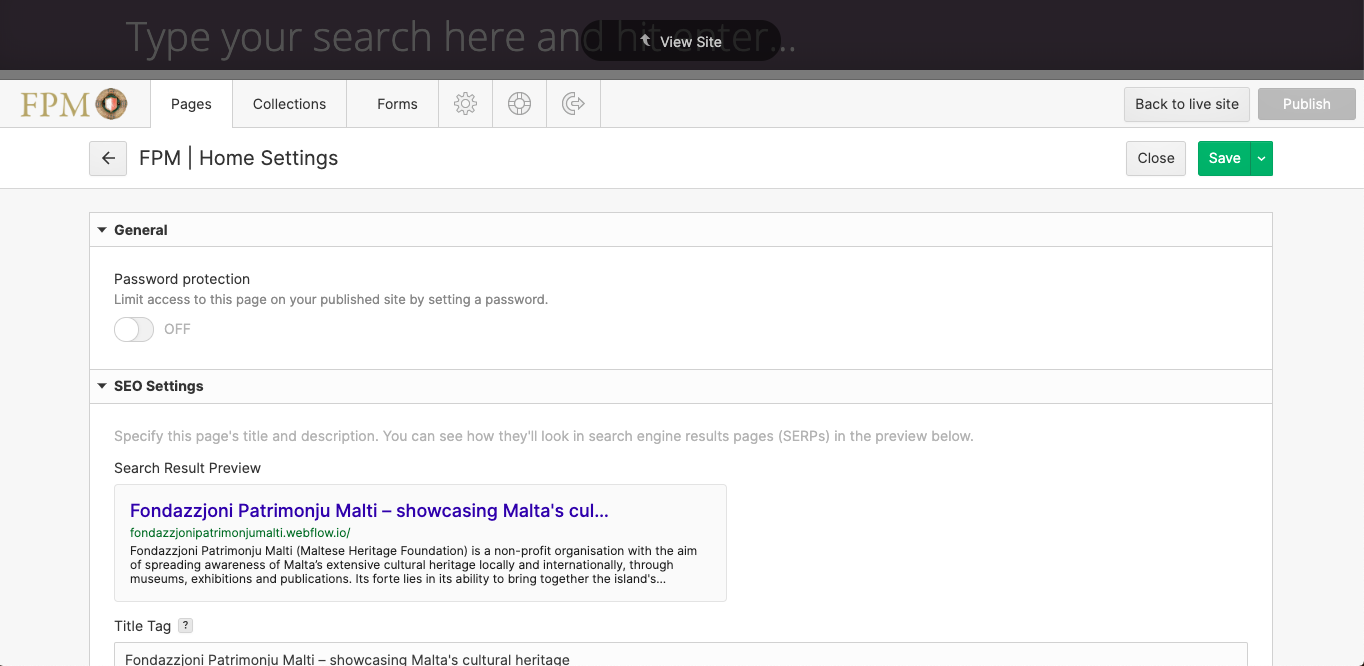
Task: Click the fondazzjonipatrimonjumalti.webflow.io URL
Action: 240,533
